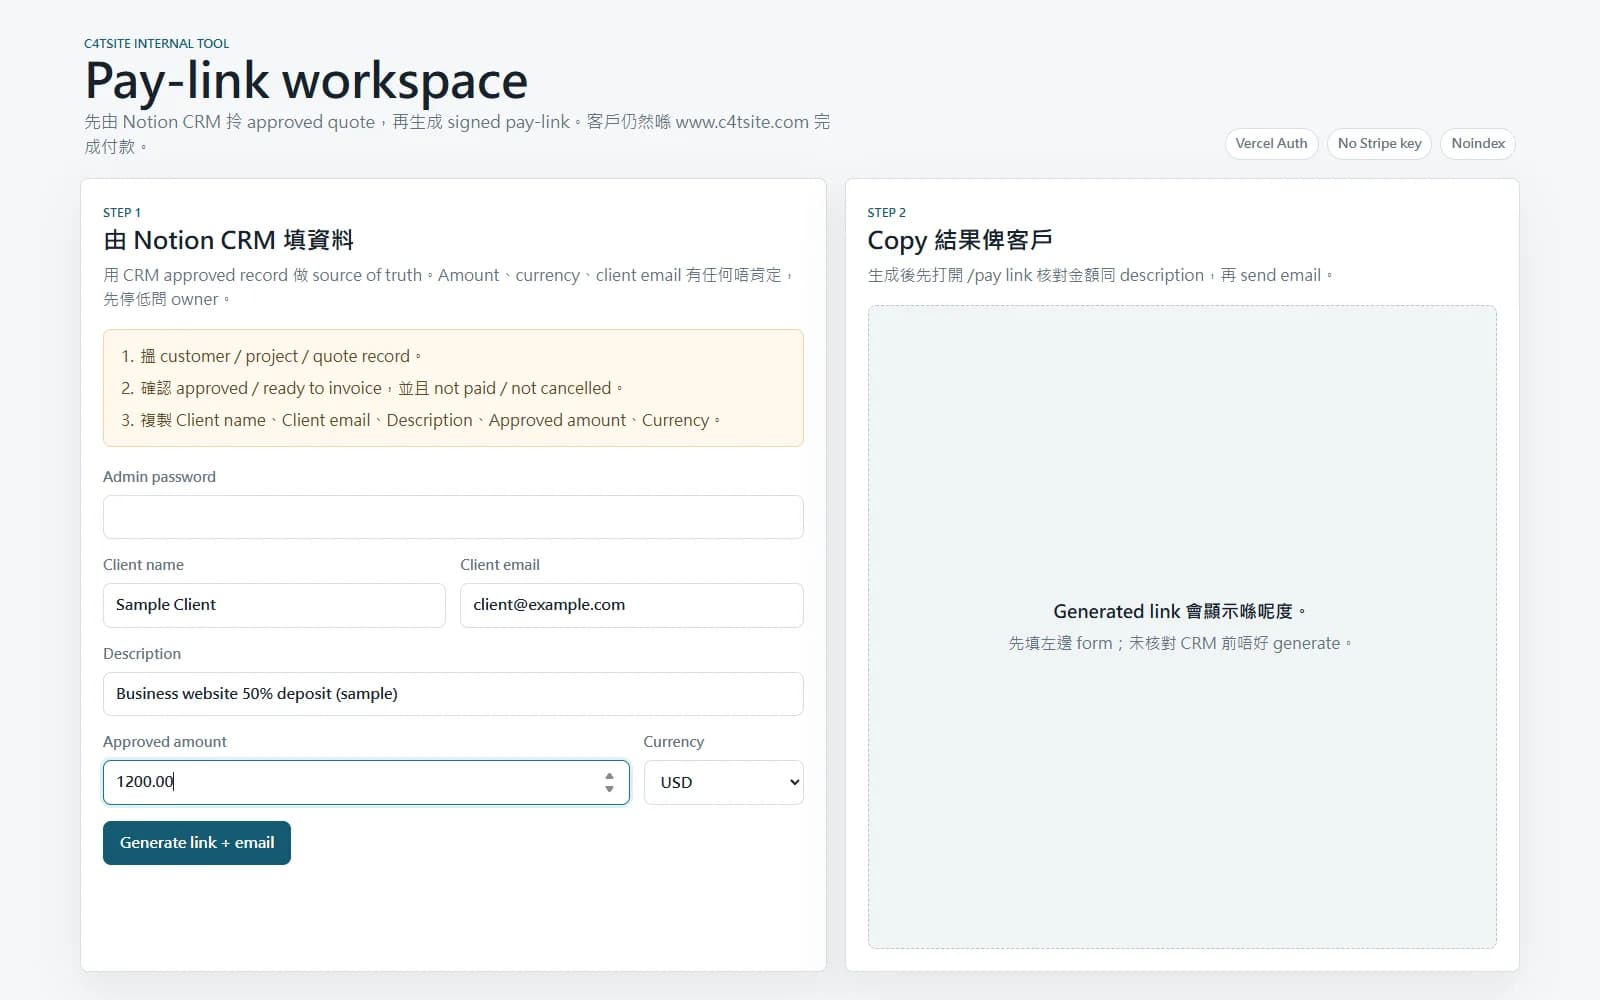Click the Description label
The width and height of the screenshot is (1600, 1000).
pos(142,654)
